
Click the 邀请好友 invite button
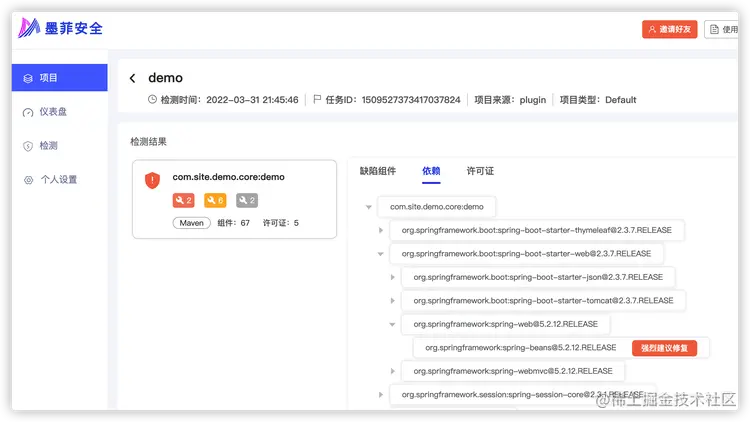670,29
